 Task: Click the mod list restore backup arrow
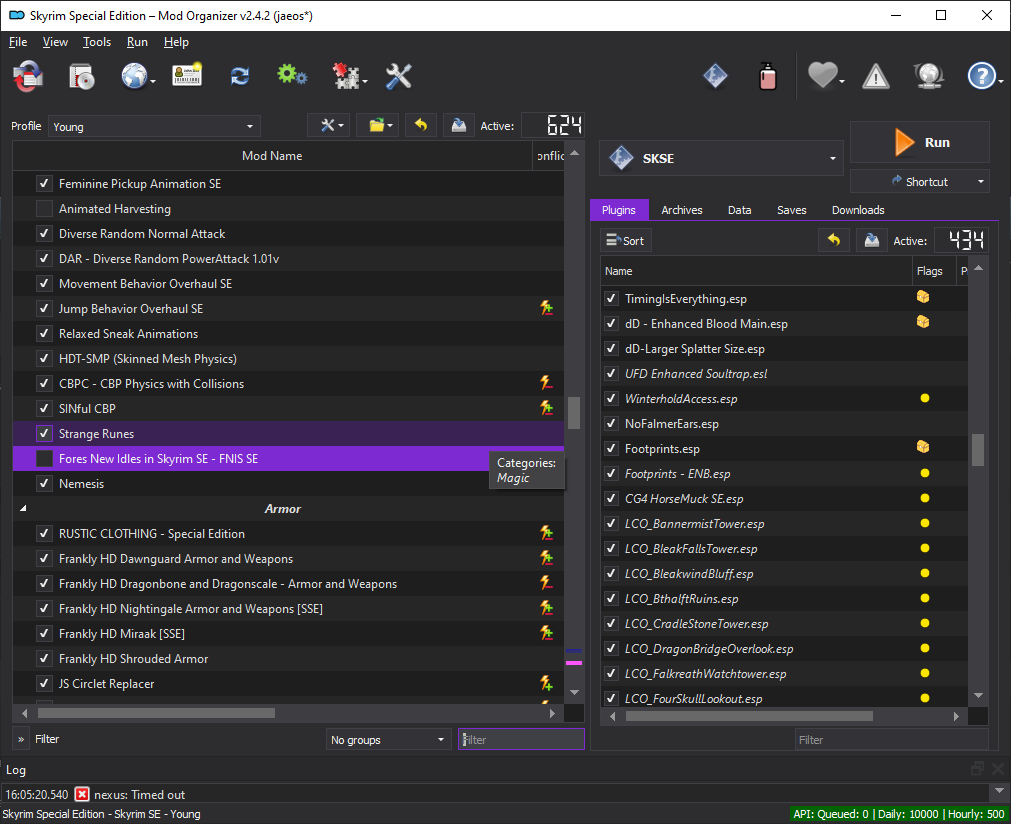(421, 125)
